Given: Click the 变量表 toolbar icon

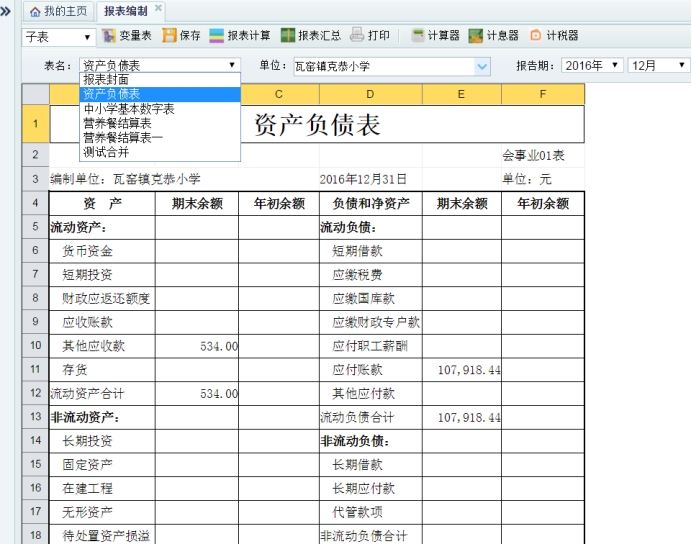Looking at the screenshot, I should click(x=109, y=35).
